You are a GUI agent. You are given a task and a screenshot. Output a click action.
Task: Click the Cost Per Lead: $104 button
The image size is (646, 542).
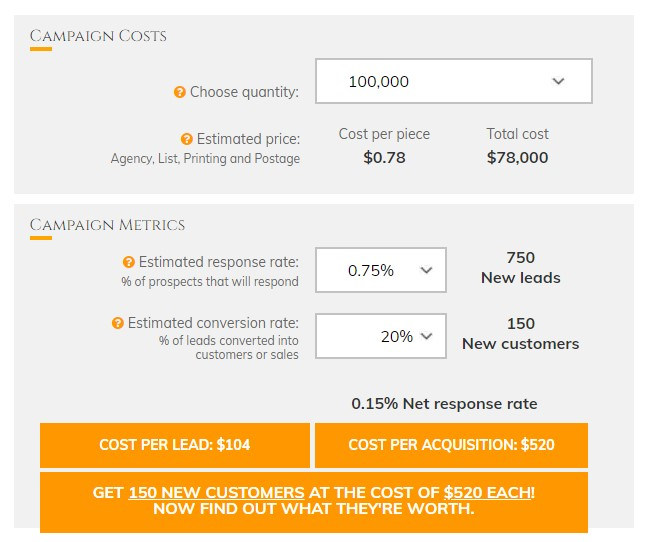[x=175, y=445]
